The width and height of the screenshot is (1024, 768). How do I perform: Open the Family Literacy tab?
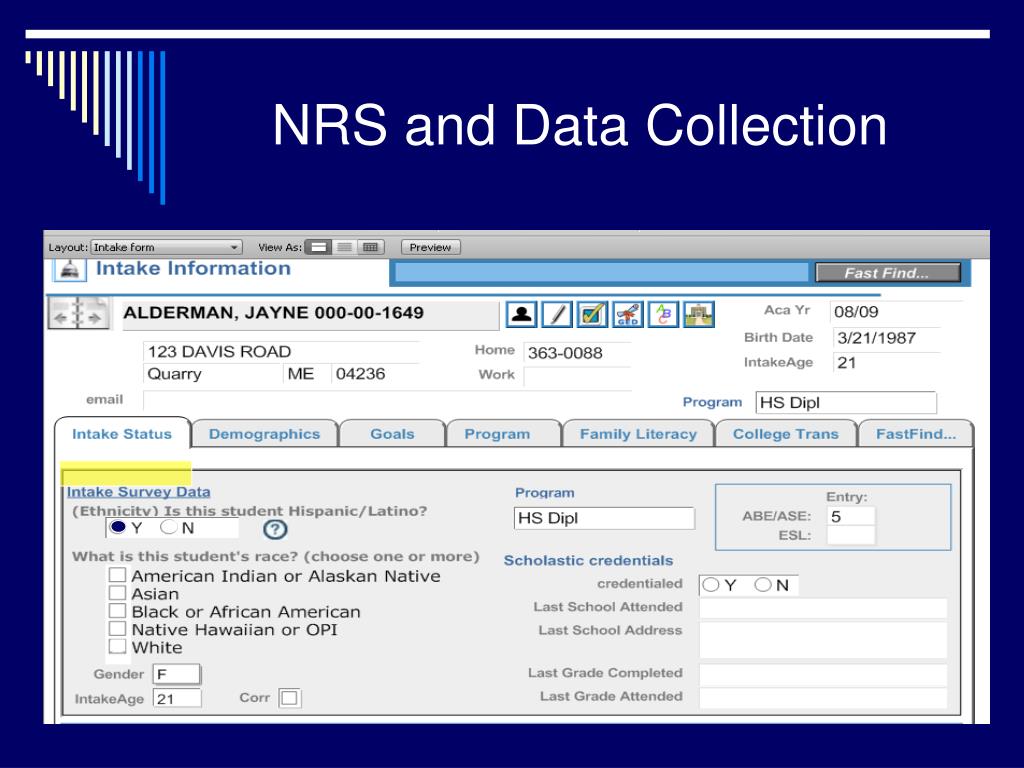[638, 434]
